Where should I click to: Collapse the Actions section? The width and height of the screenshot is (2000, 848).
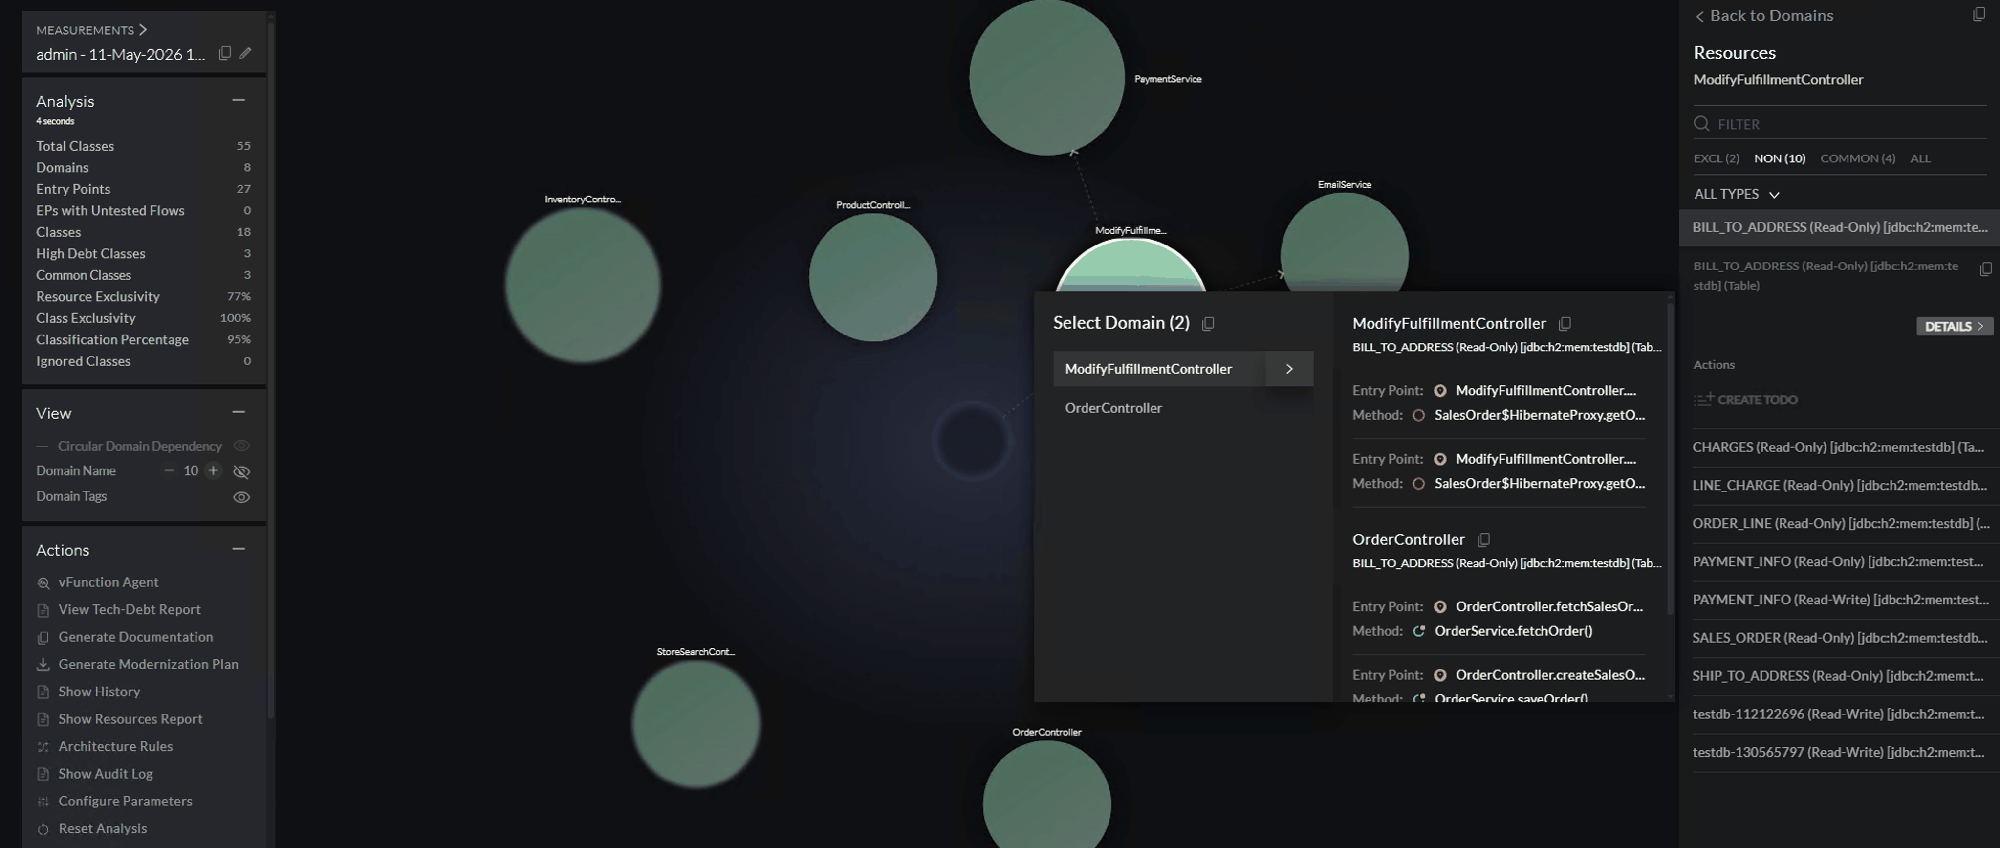238,549
